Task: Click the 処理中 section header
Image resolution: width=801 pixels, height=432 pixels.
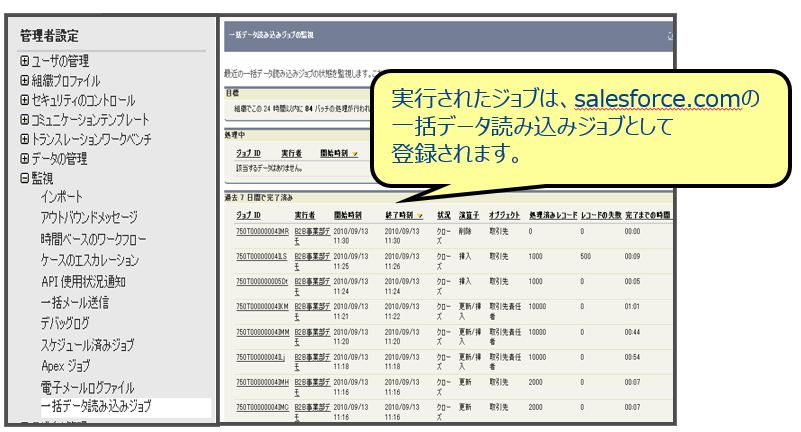Action: (235, 135)
